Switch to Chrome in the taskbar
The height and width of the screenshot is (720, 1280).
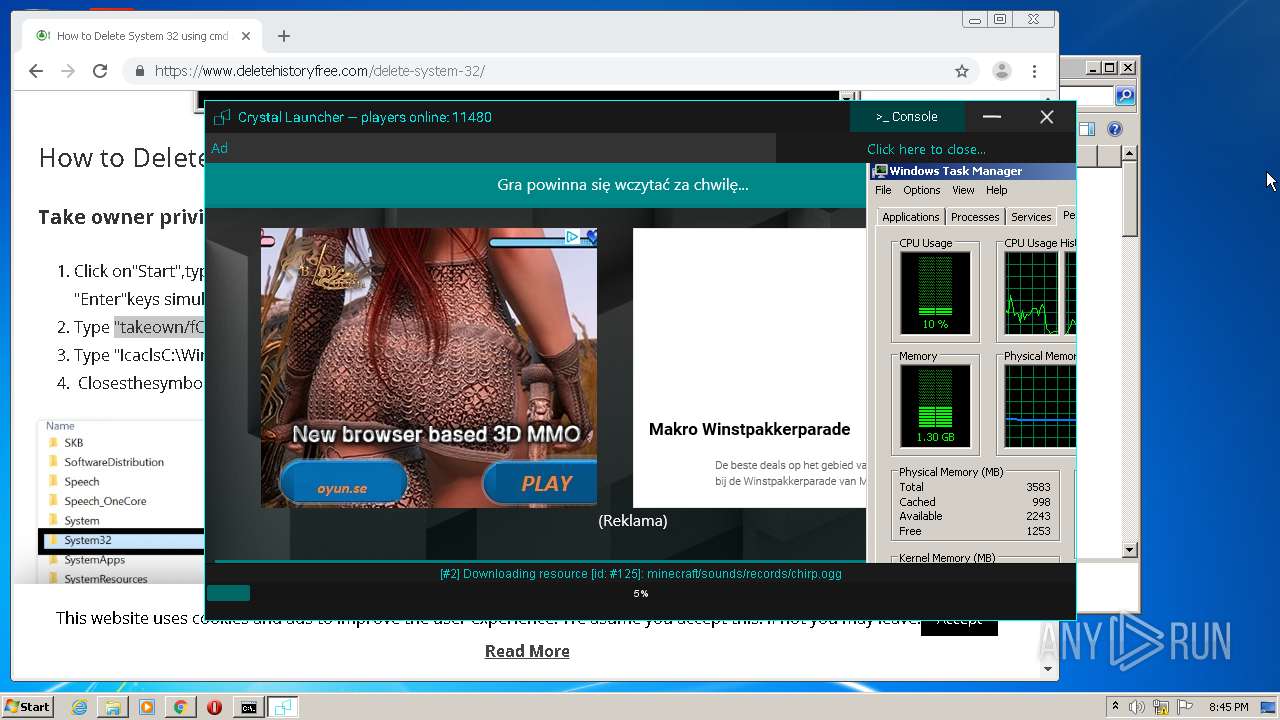pos(181,707)
